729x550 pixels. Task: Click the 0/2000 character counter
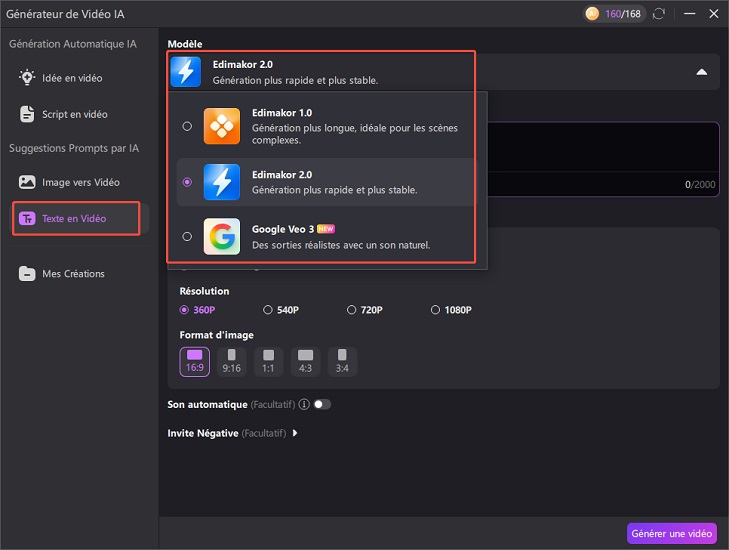[x=700, y=185]
